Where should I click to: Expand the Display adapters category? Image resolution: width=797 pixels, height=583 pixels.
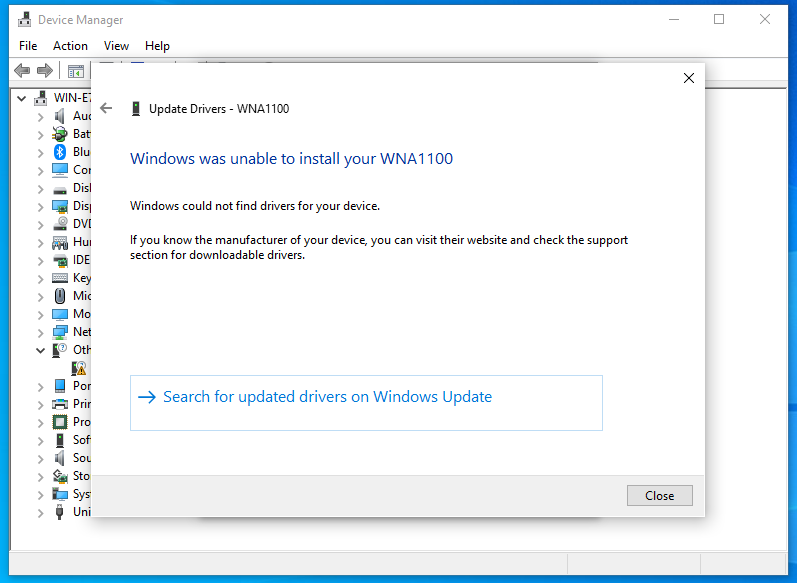41,207
